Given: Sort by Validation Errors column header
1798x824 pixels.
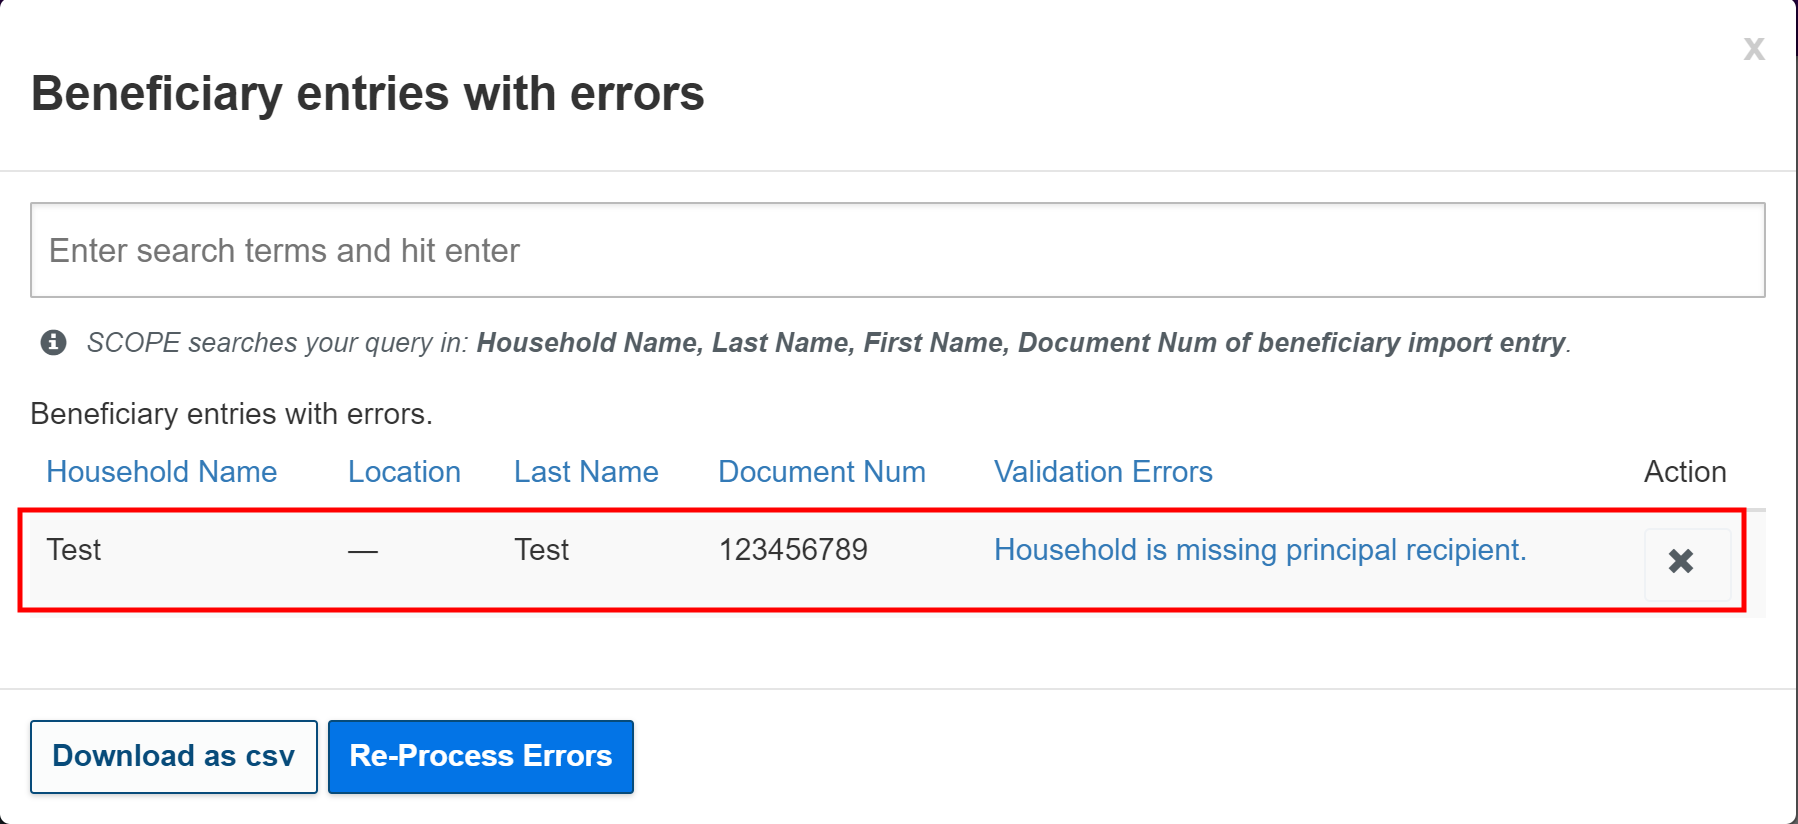Looking at the screenshot, I should pyautogui.click(x=1103, y=472).
